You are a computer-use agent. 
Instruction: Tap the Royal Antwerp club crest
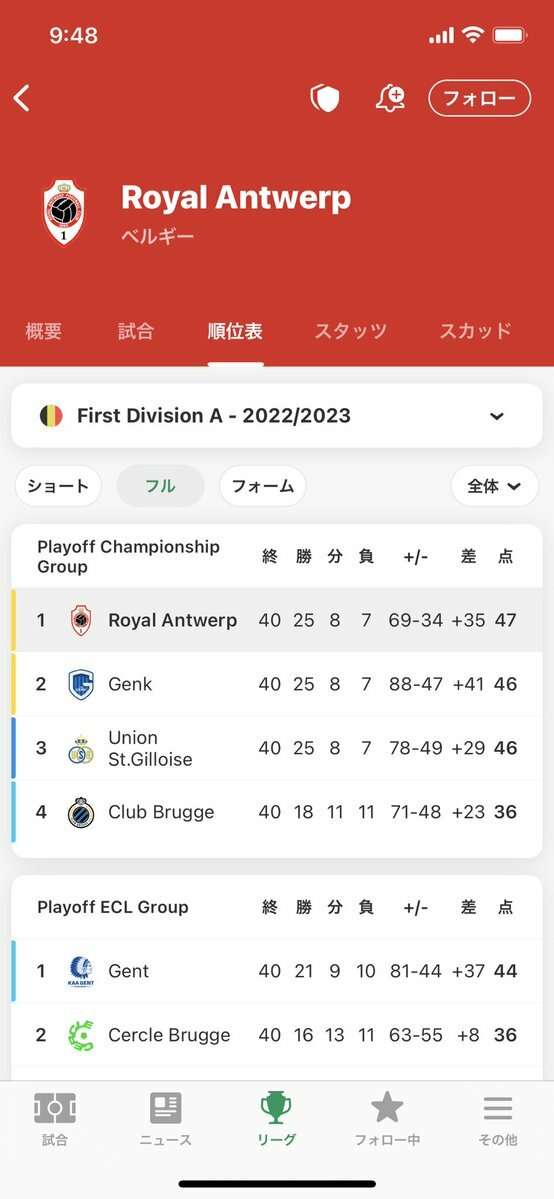[x=64, y=213]
